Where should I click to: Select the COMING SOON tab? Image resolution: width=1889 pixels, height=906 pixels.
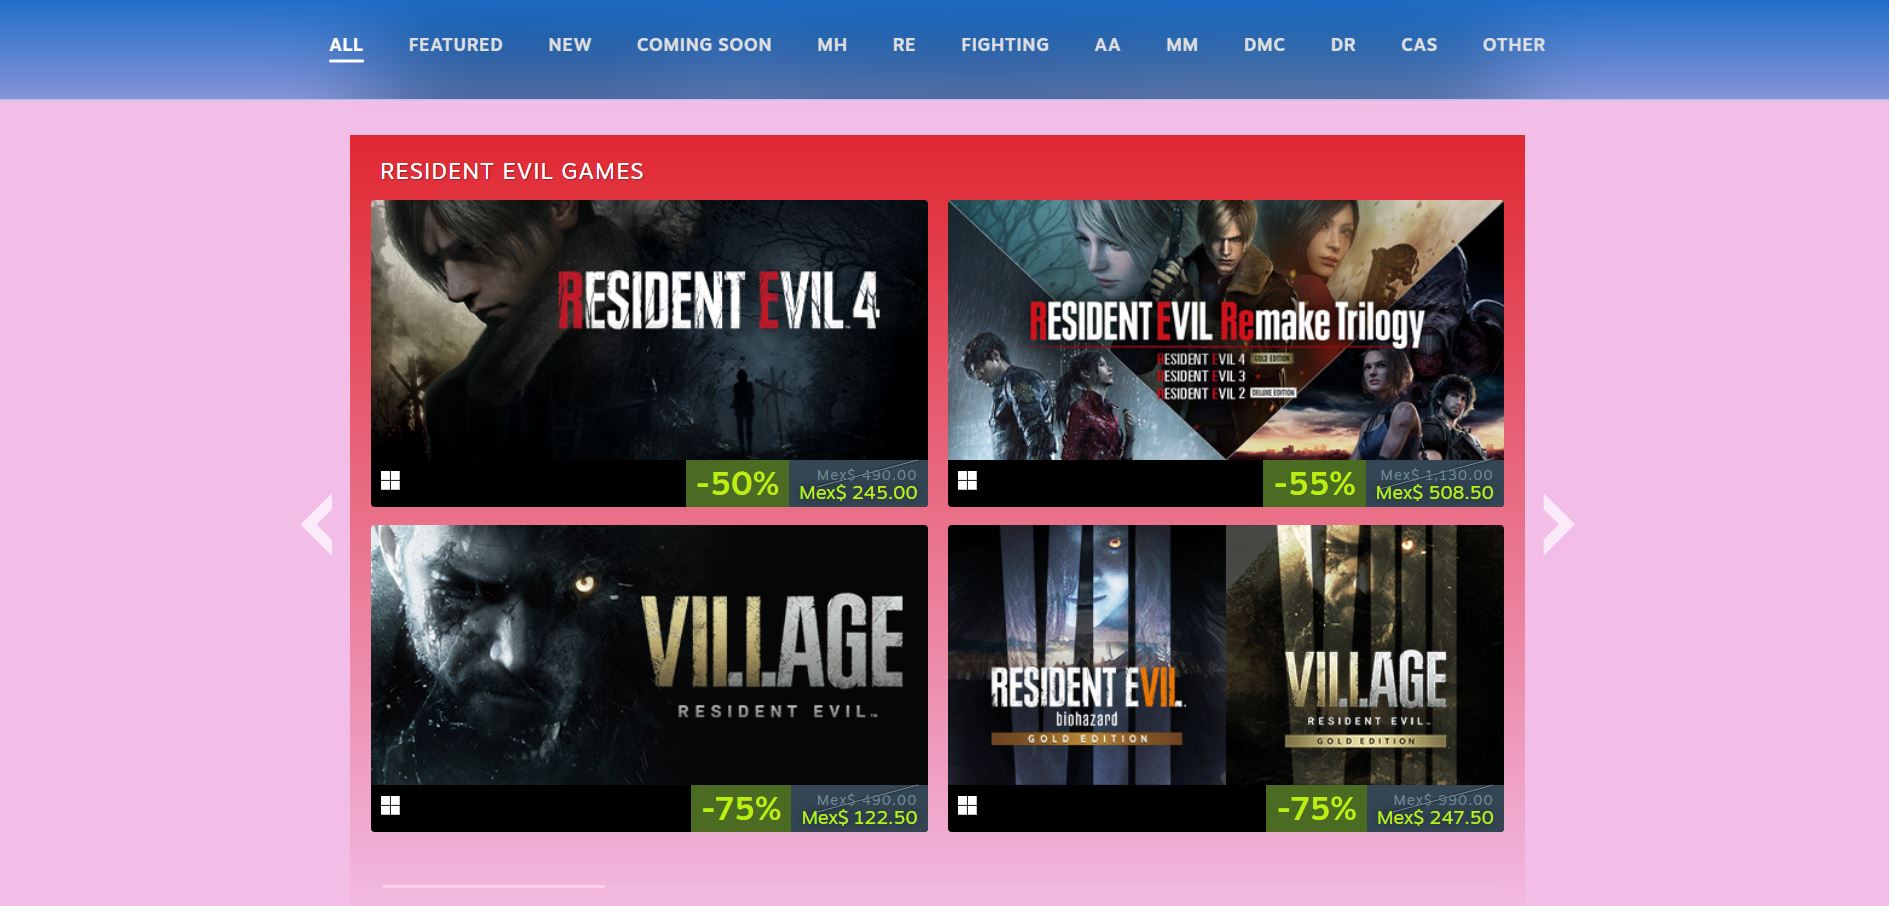click(x=704, y=45)
